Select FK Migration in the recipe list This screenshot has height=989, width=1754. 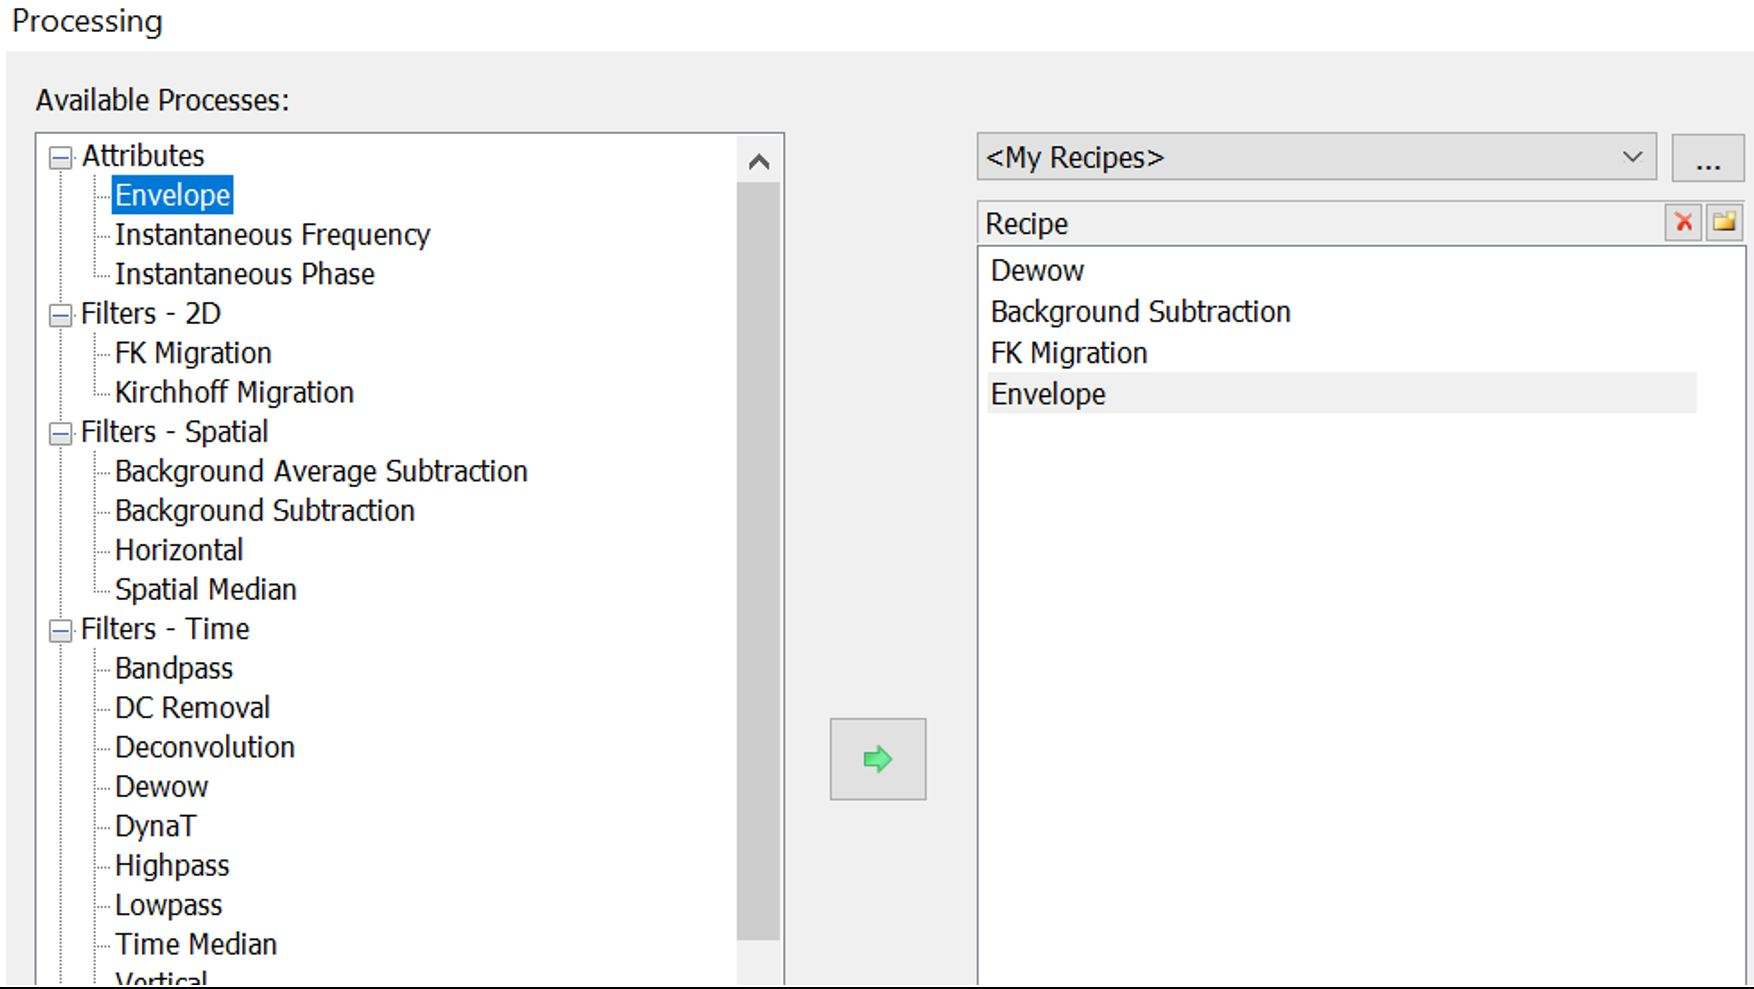(x=1067, y=352)
